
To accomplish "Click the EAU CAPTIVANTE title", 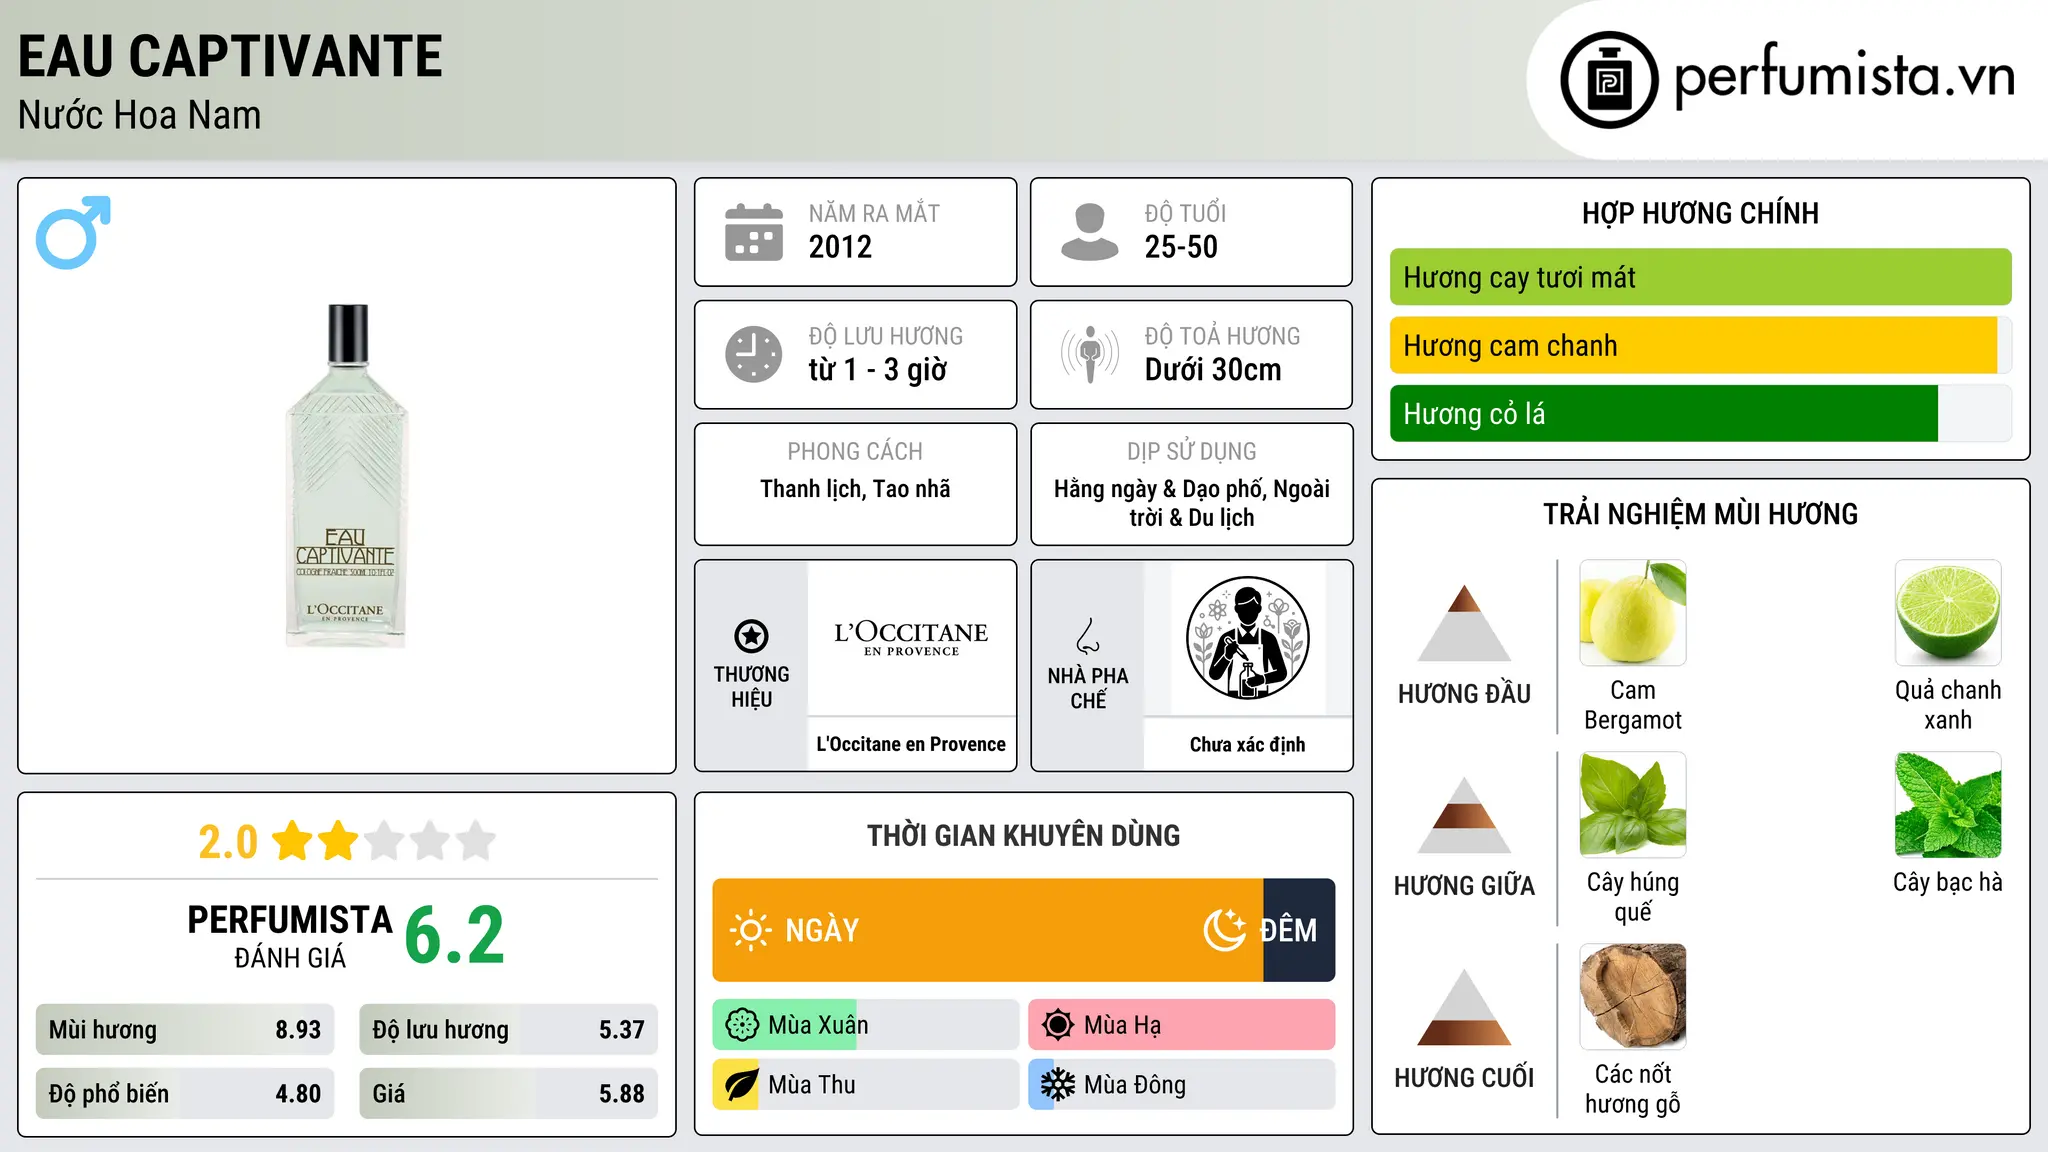I will [x=230, y=56].
